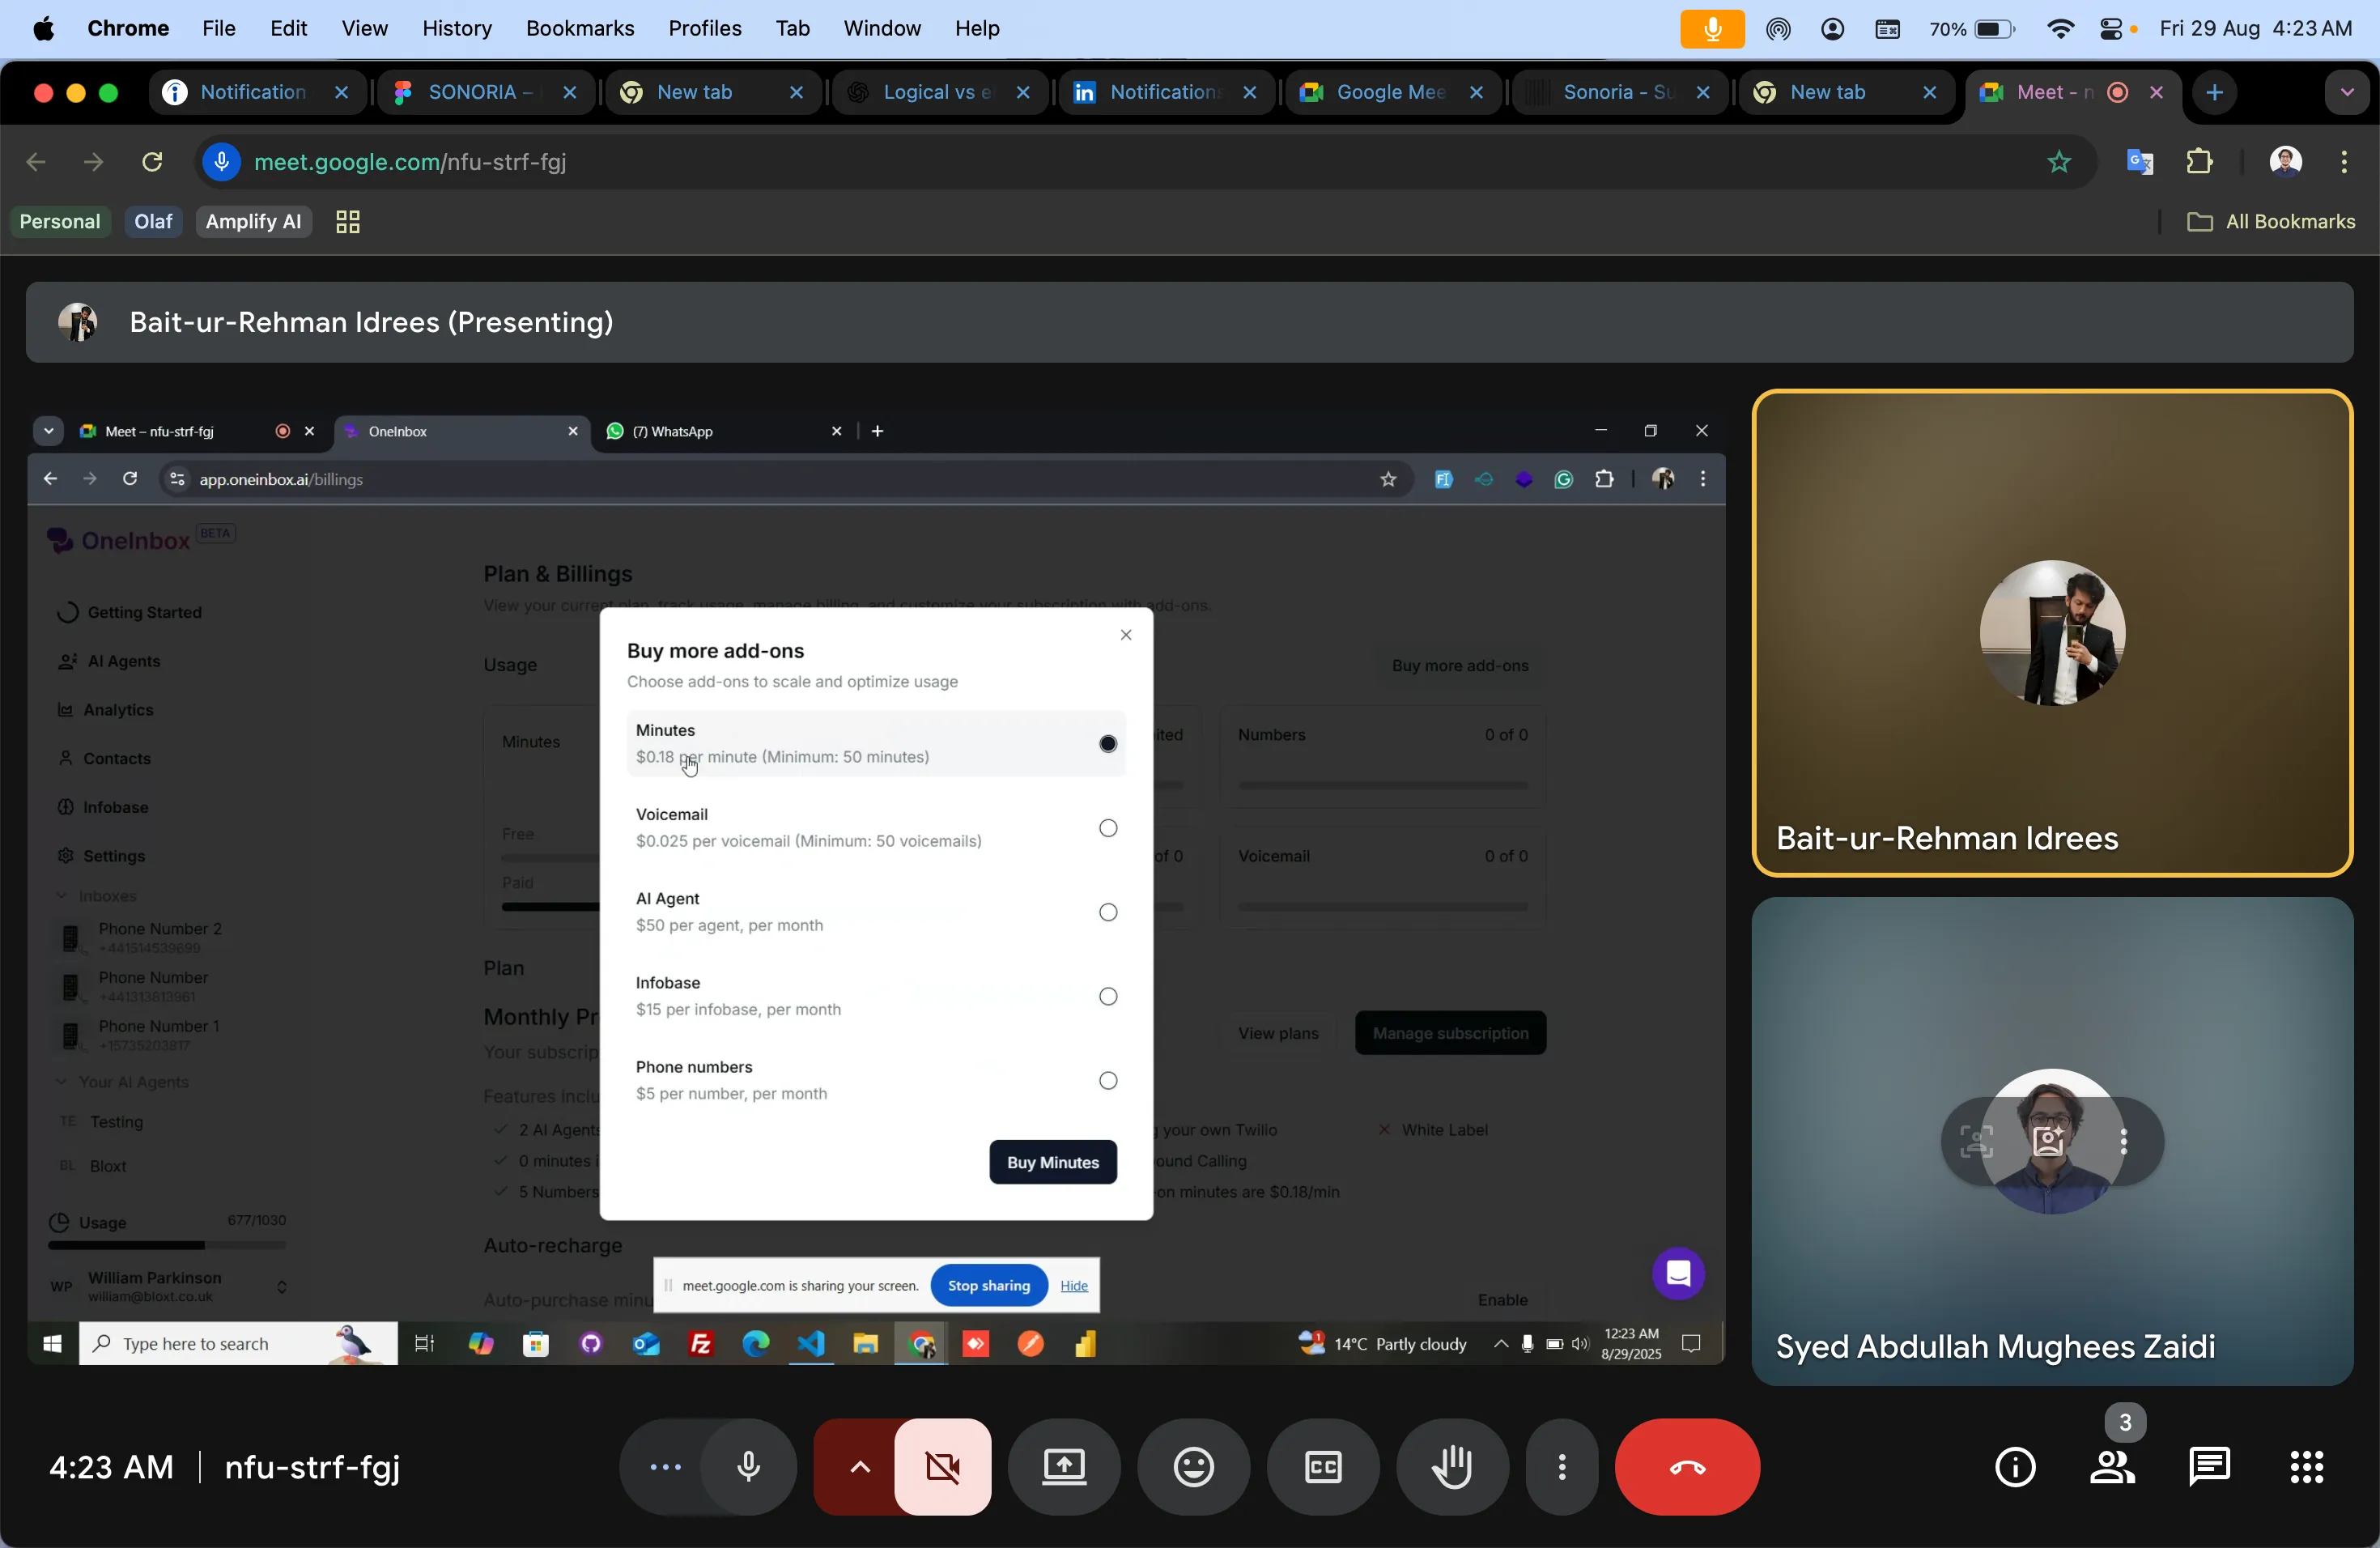This screenshot has height=1548, width=2380.
Task: Expand the William Parkinson account menu
Action: pos(283,1287)
